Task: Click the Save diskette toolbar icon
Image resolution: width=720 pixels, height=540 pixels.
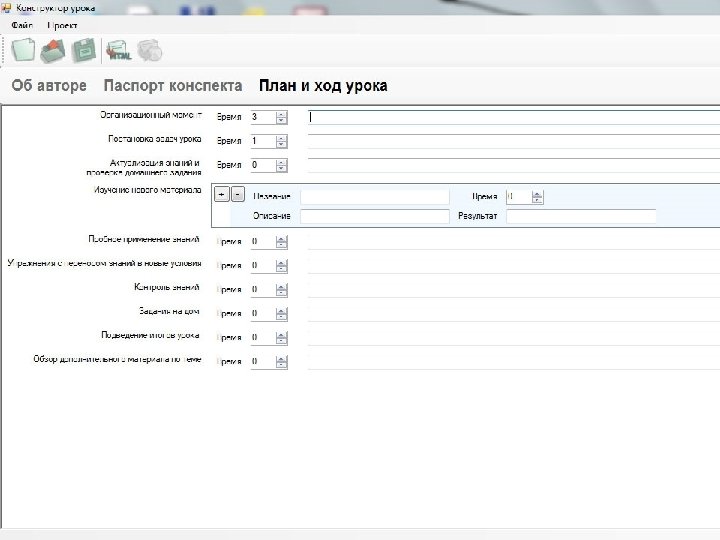Action: 84,50
